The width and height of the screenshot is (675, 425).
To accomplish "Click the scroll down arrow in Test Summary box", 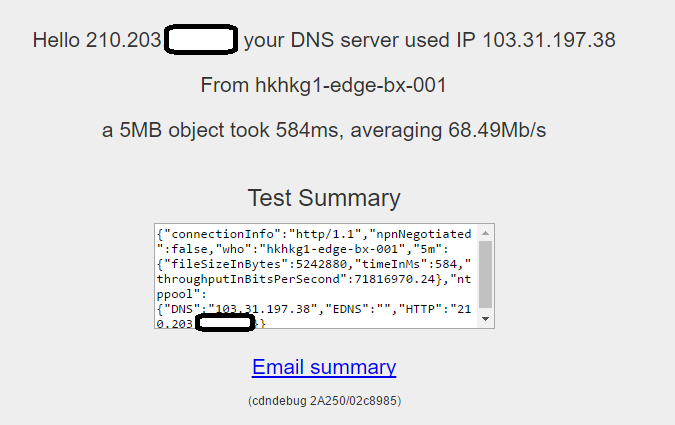I will coord(486,319).
